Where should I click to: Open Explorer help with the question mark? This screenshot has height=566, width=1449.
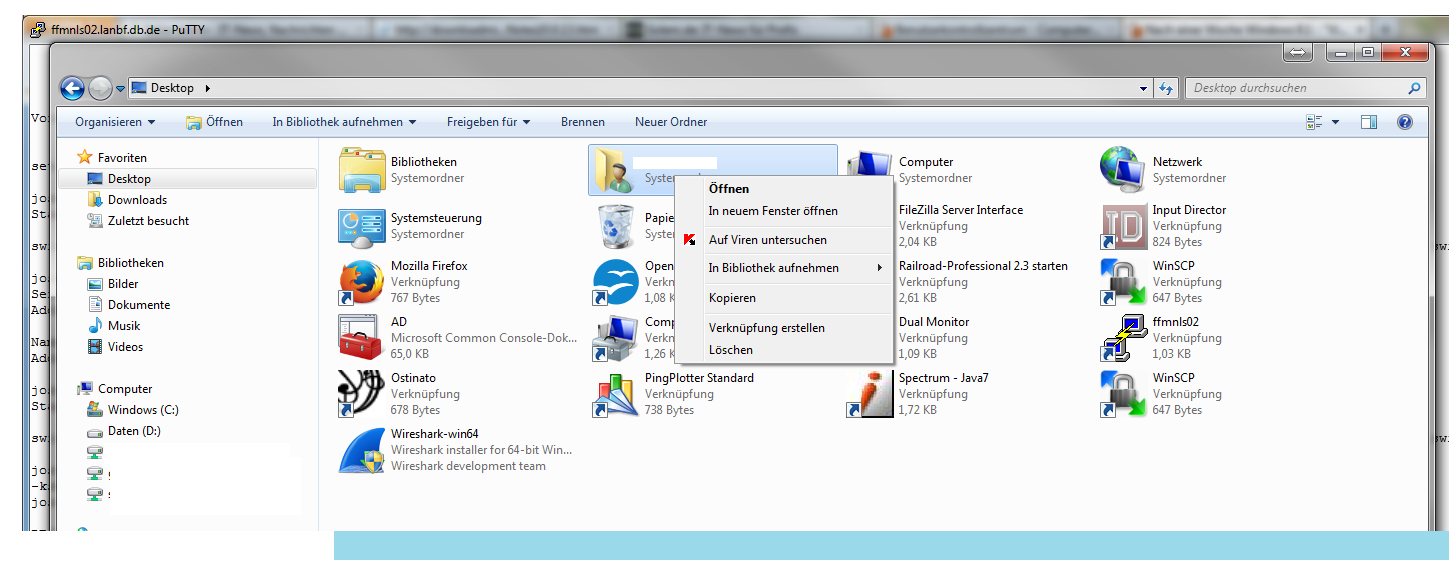coord(1404,122)
